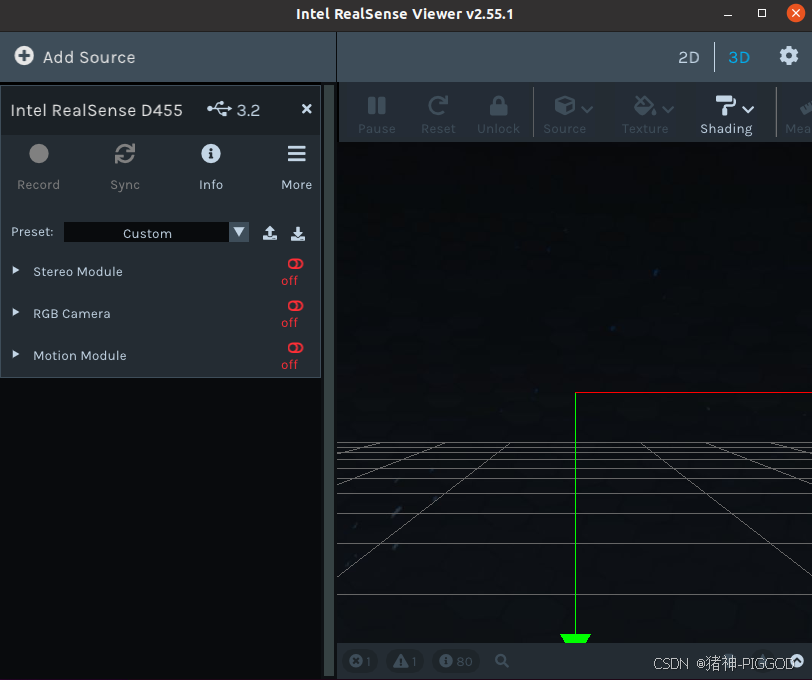
Task: Expand the Motion Module section
Action: coord(16,354)
